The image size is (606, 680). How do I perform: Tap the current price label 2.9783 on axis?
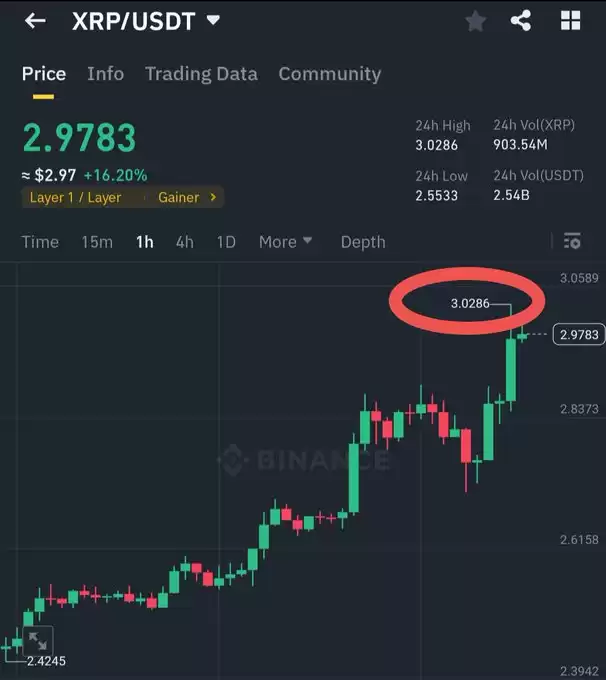(579, 334)
